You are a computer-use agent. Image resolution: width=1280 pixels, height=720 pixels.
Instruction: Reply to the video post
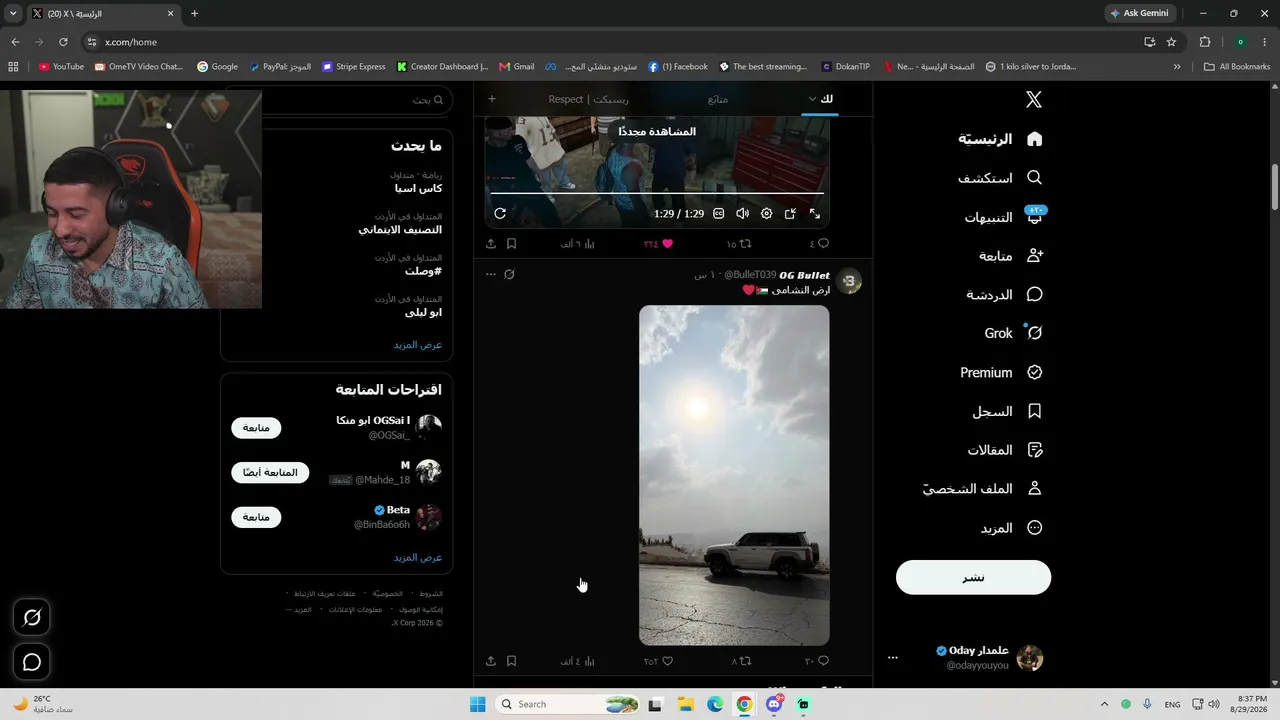point(819,244)
